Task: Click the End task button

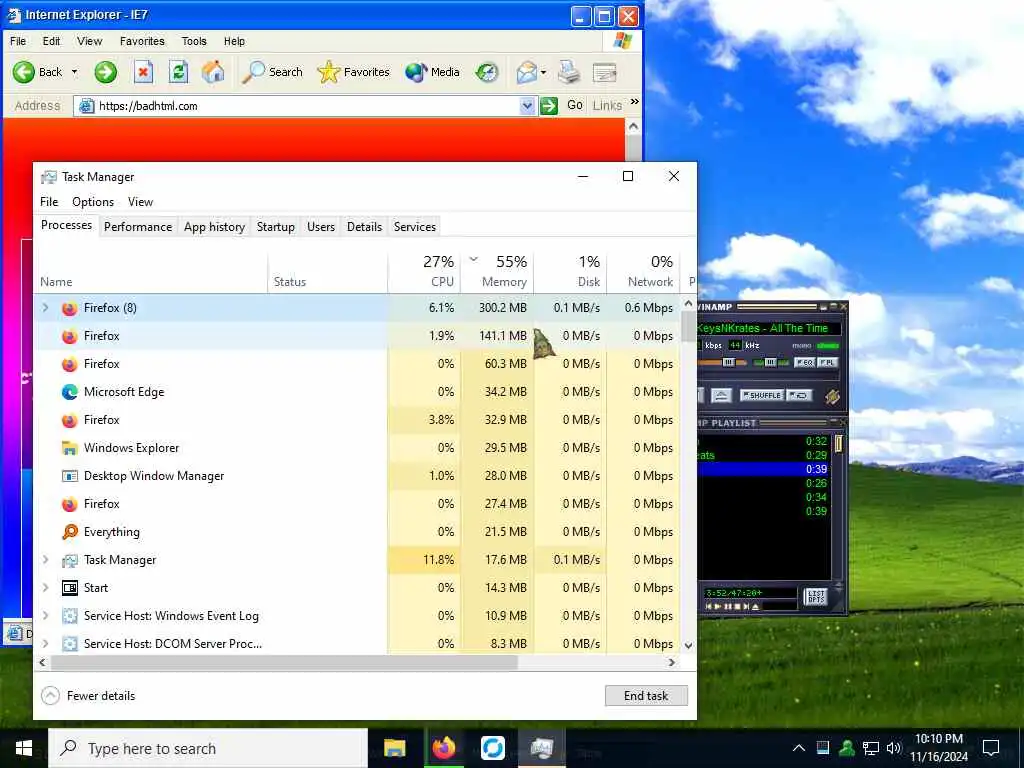Action: pyautogui.click(x=646, y=696)
